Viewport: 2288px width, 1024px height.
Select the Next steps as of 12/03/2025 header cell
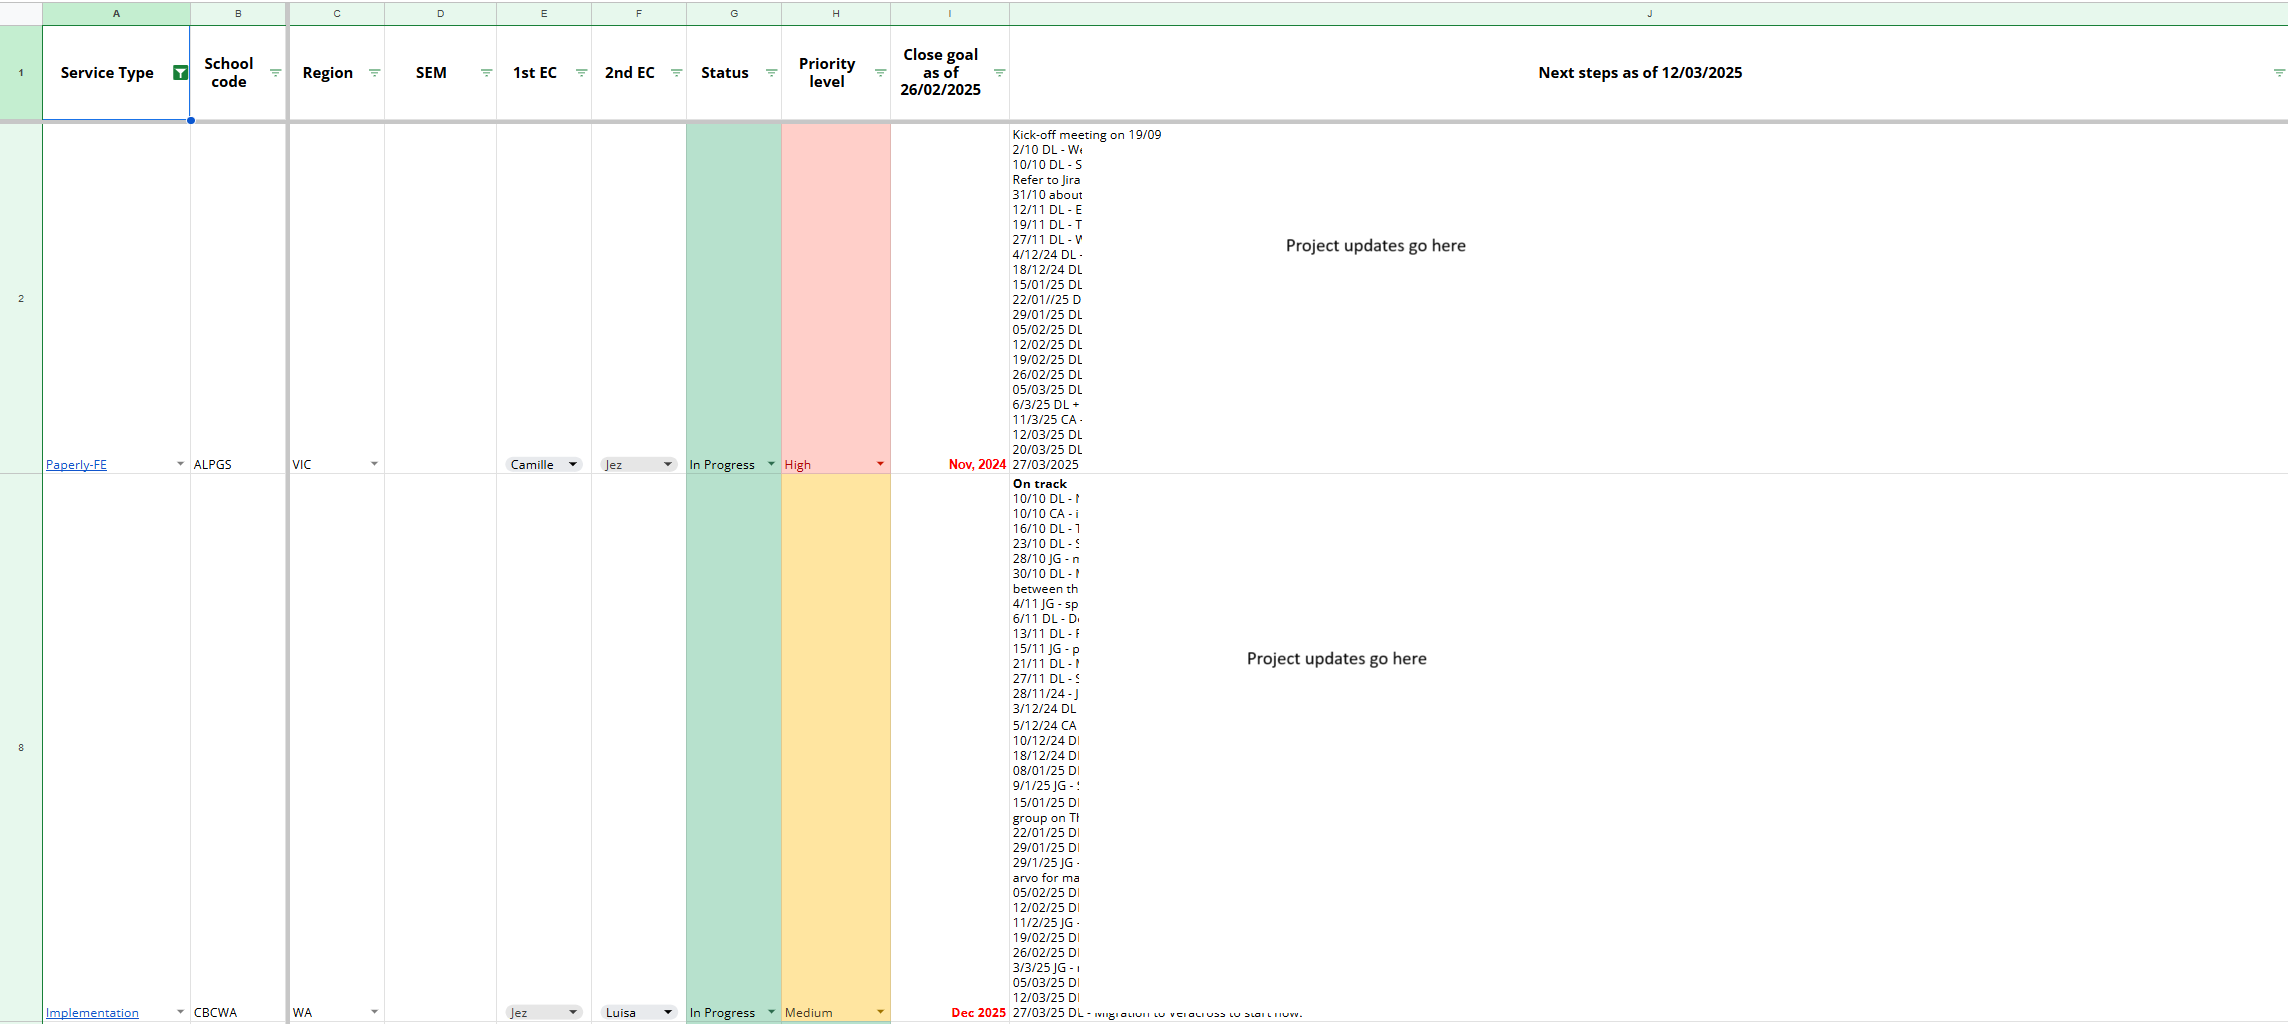click(1649, 73)
